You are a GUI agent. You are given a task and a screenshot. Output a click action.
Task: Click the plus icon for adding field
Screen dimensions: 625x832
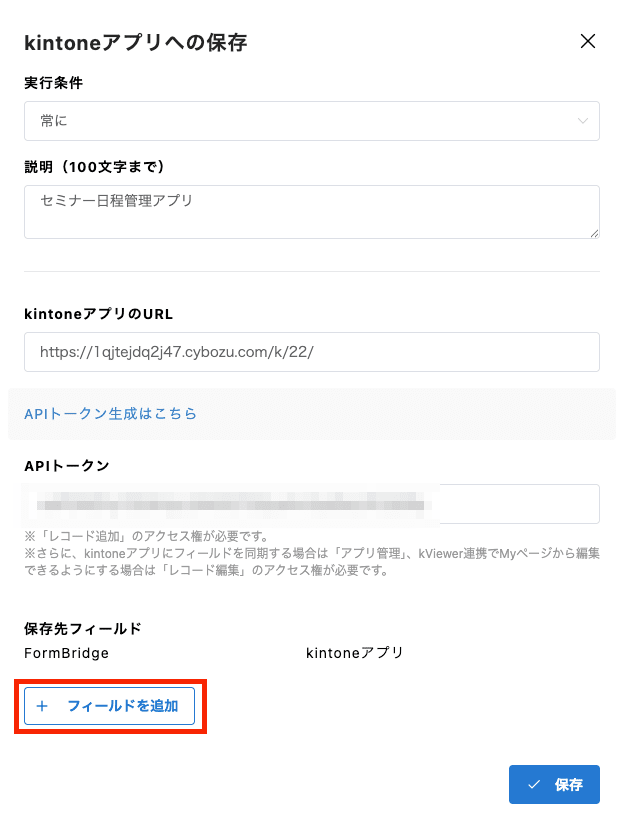tap(42, 706)
